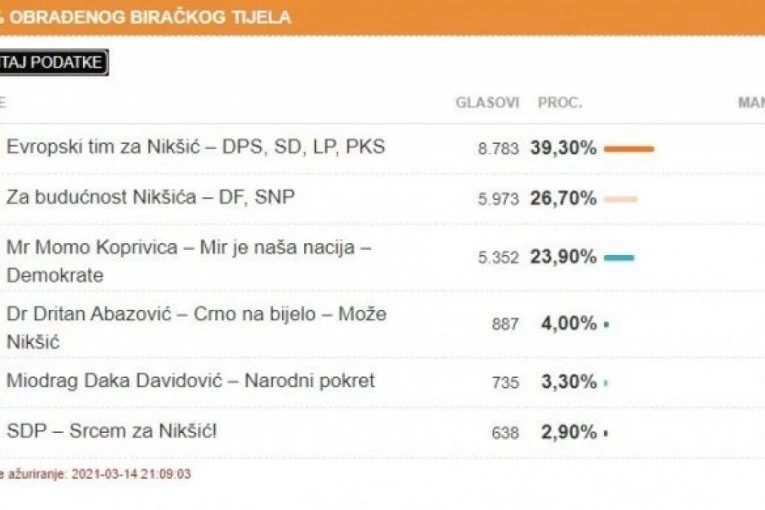Click the small bar beside 3,30%
This screenshot has height=510, width=765.
[x=606, y=382]
